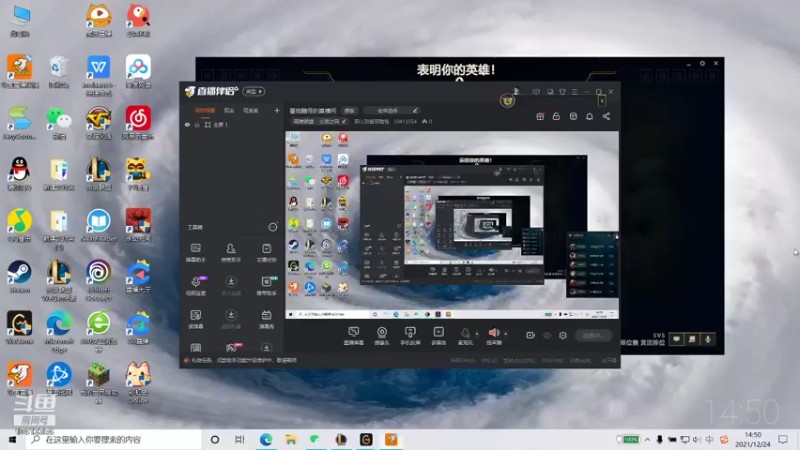The height and width of the screenshot is (450, 800).
Task: Mute the speaker in the streaming toolbar
Action: tap(494, 333)
